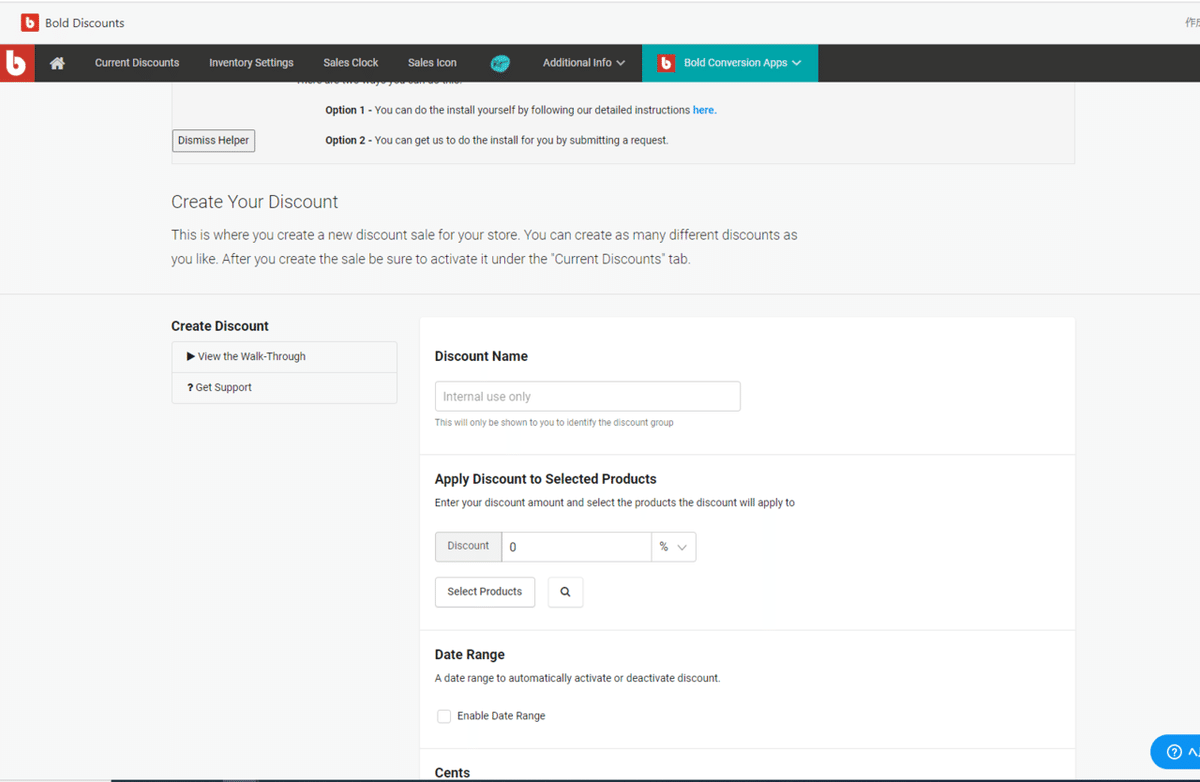Click the Select Products button
The image size is (1200, 782).
click(485, 592)
